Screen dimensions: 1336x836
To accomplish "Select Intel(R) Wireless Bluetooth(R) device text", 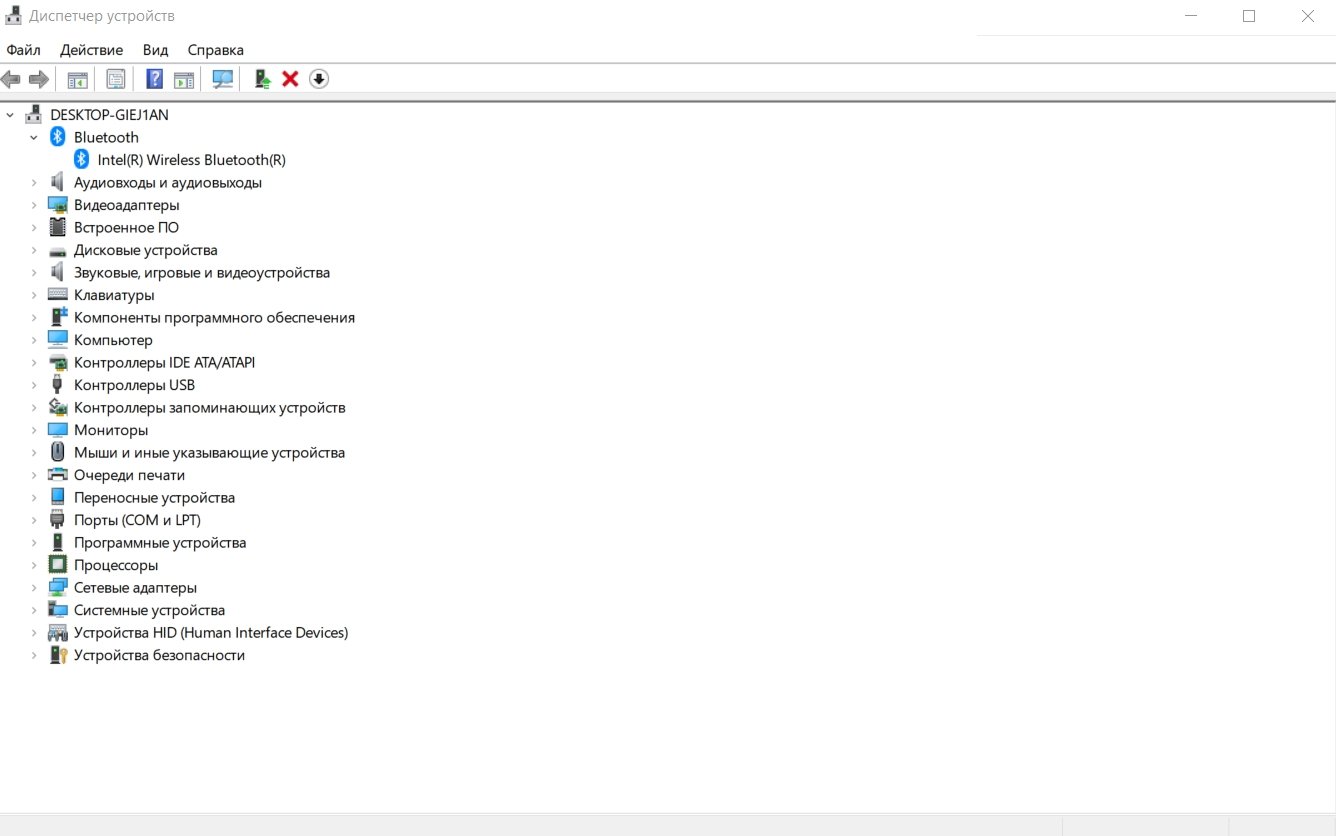I will 192,160.
